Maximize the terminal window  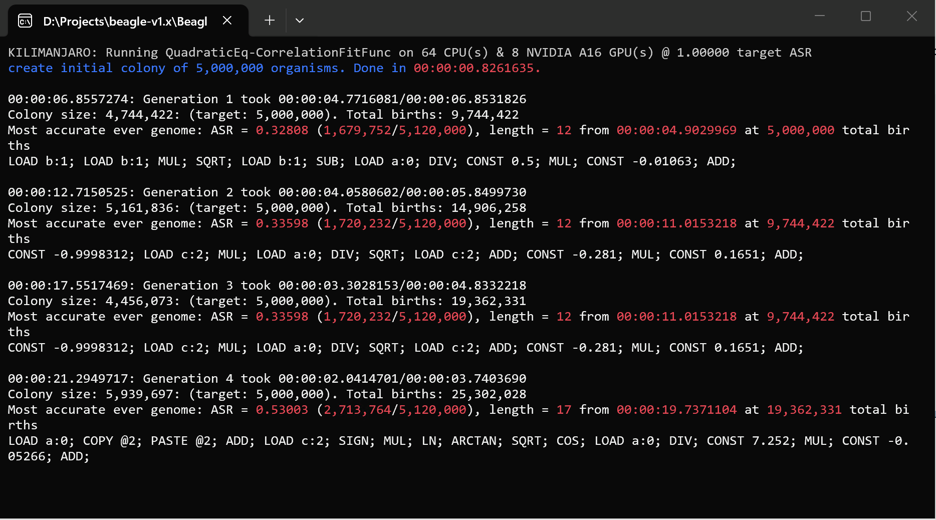(866, 16)
